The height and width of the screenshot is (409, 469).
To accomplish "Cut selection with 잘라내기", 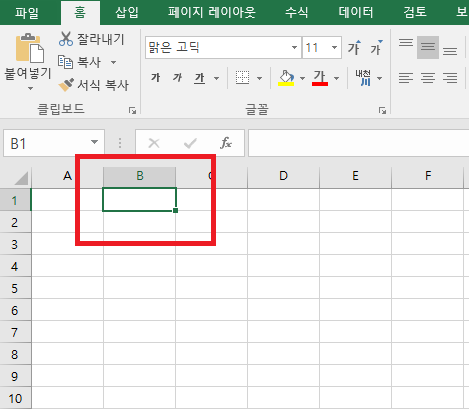I will 92,39.
